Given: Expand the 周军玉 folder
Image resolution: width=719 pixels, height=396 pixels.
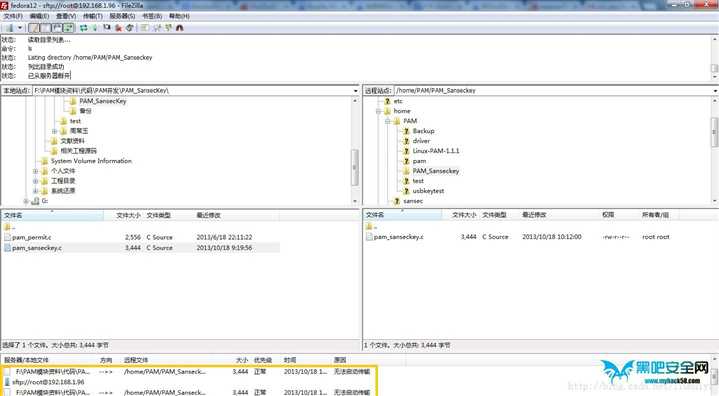Looking at the screenshot, I should (x=54, y=131).
